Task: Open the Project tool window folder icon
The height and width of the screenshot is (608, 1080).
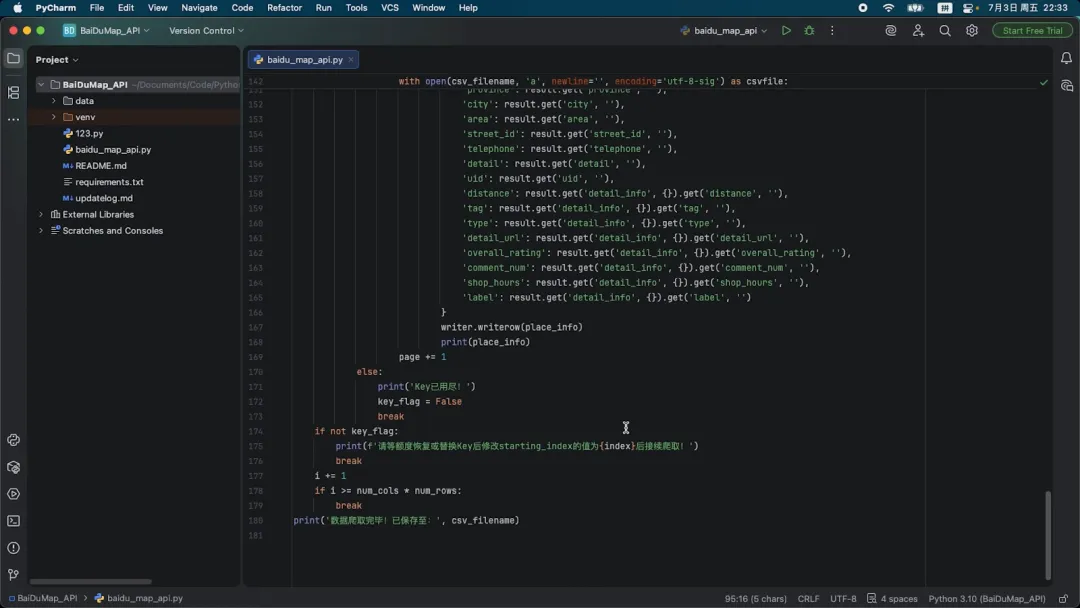Action: (x=13, y=59)
